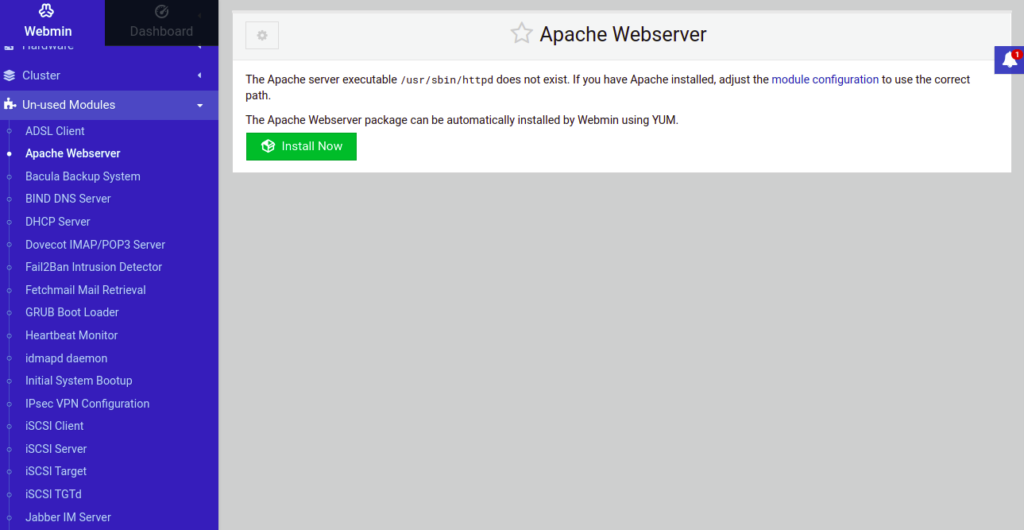Open GRUB Boot Loader module

(x=72, y=313)
